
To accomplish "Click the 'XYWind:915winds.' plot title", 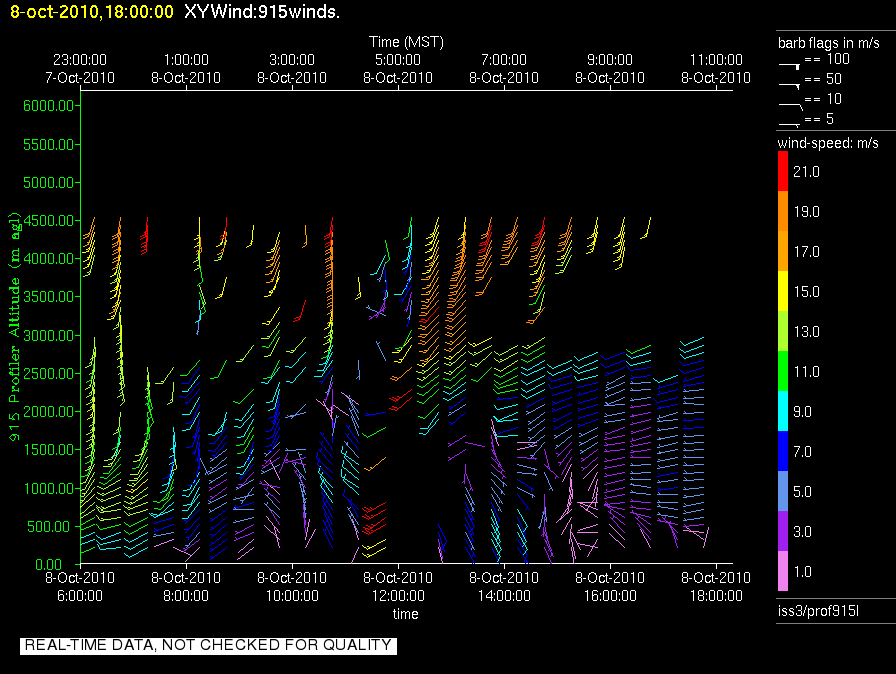I will [262, 11].
